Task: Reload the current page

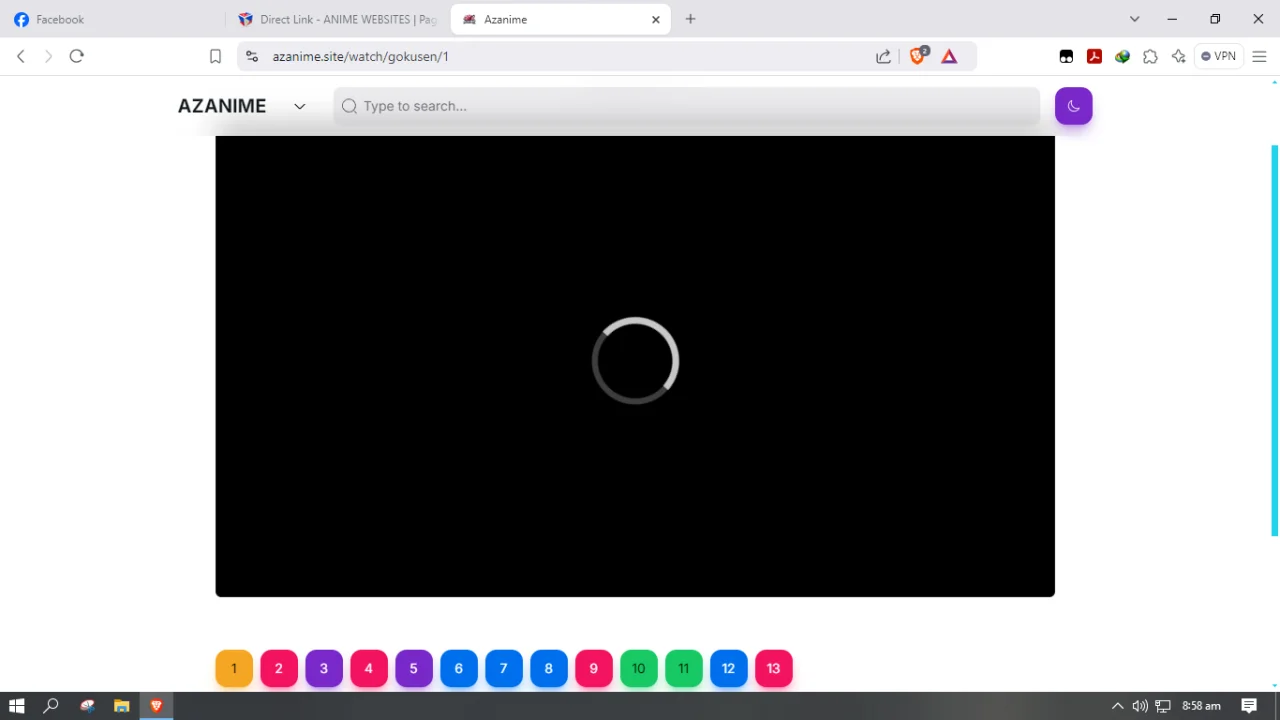Action: tap(76, 56)
